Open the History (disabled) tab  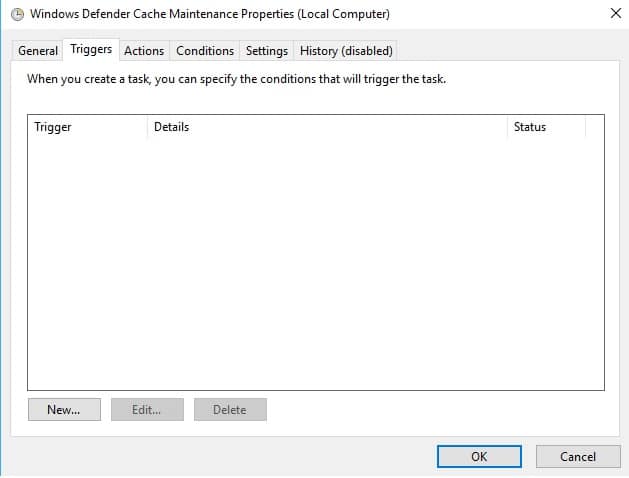(346, 50)
